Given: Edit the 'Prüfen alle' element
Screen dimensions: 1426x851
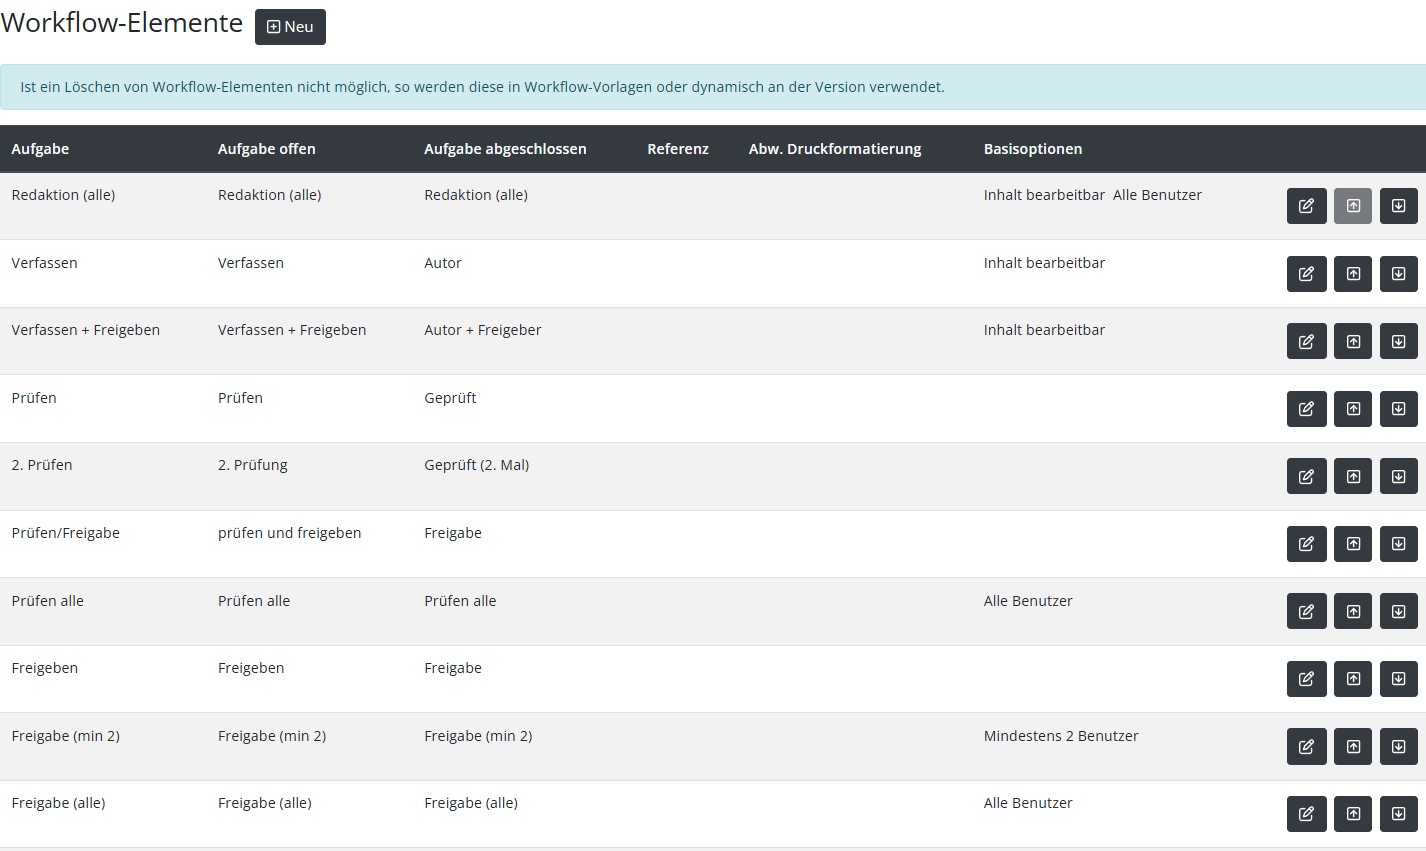Looking at the screenshot, I should point(1306,612).
